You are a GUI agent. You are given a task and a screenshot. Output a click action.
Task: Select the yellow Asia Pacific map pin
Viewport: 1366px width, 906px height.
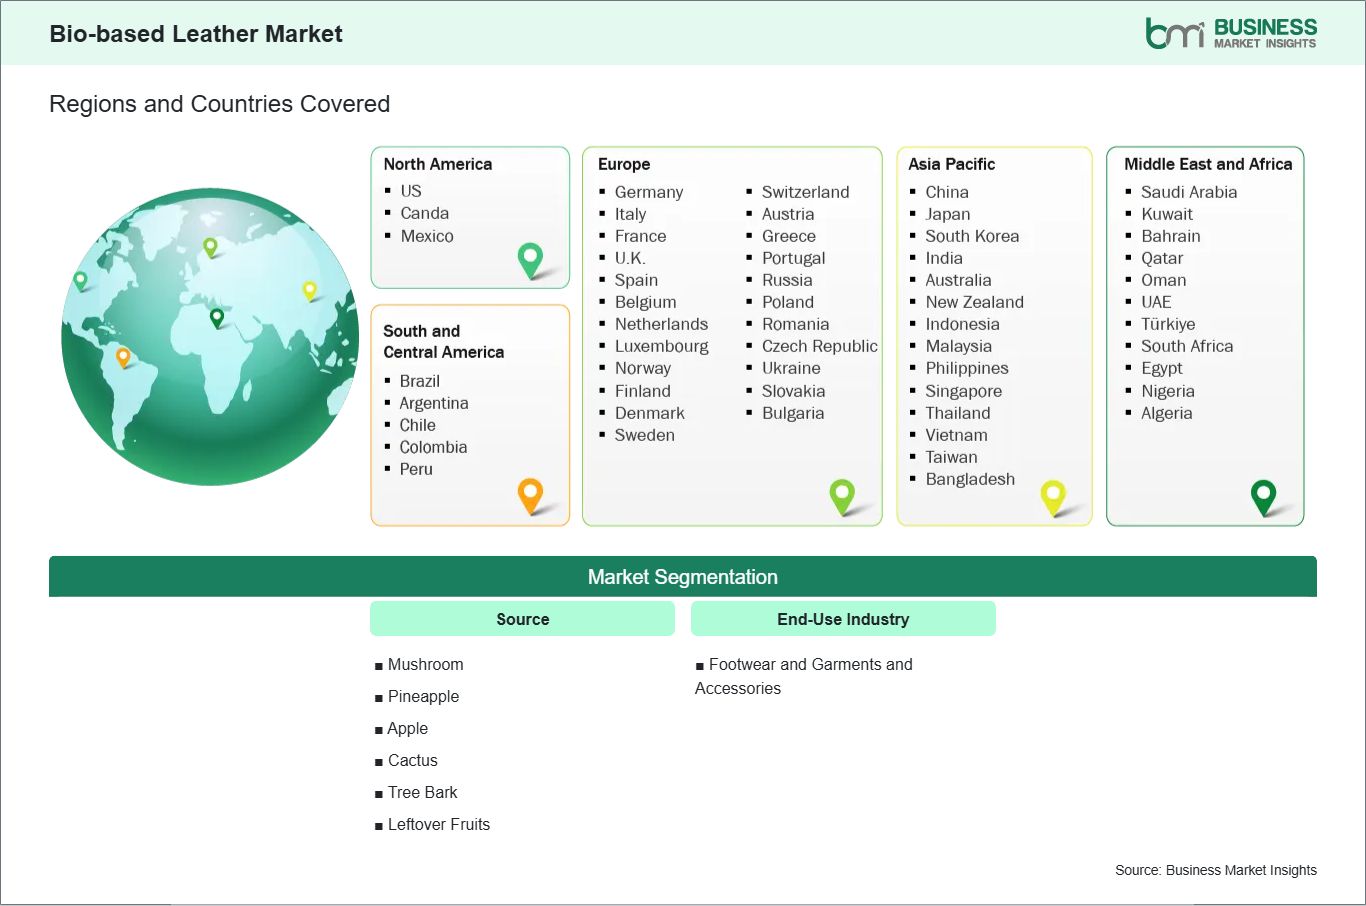(1053, 495)
